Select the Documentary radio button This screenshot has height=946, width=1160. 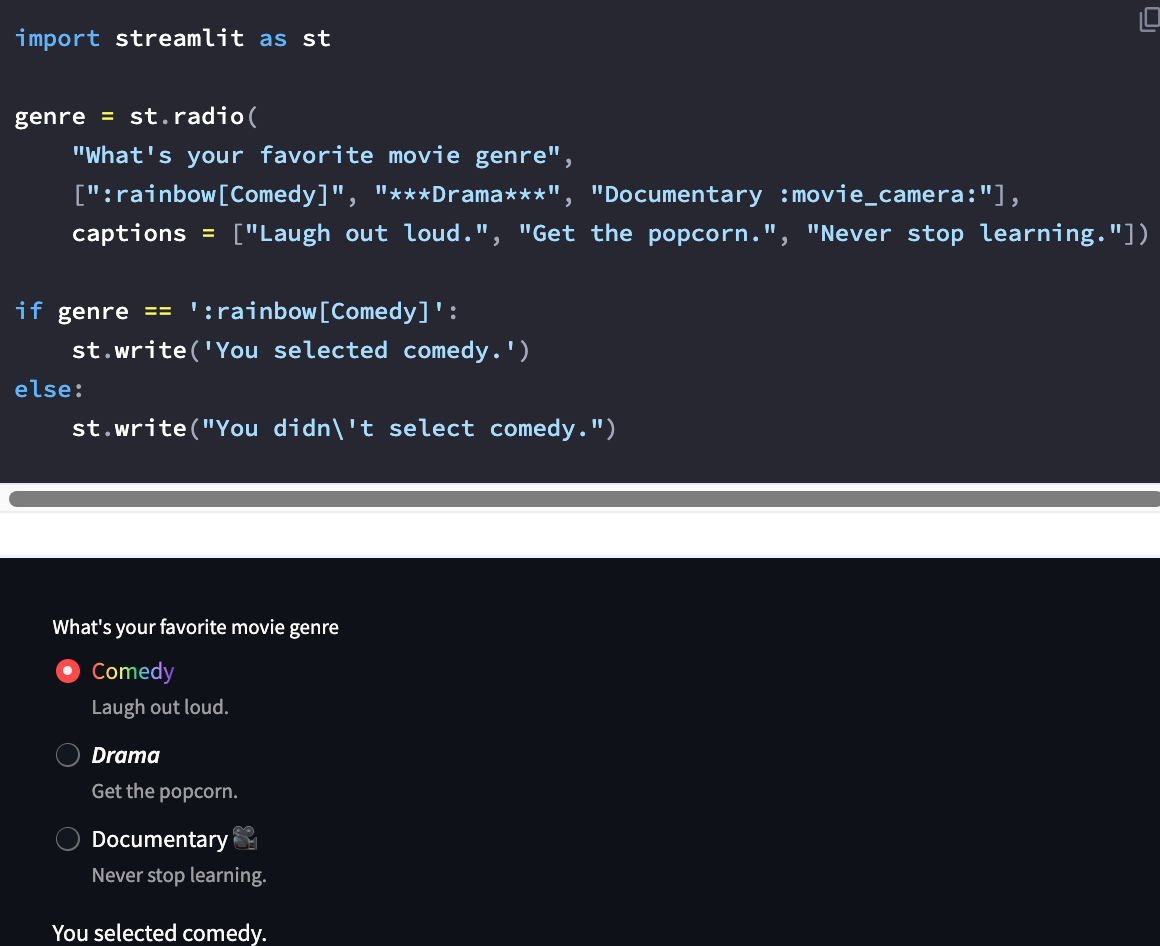[x=68, y=839]
